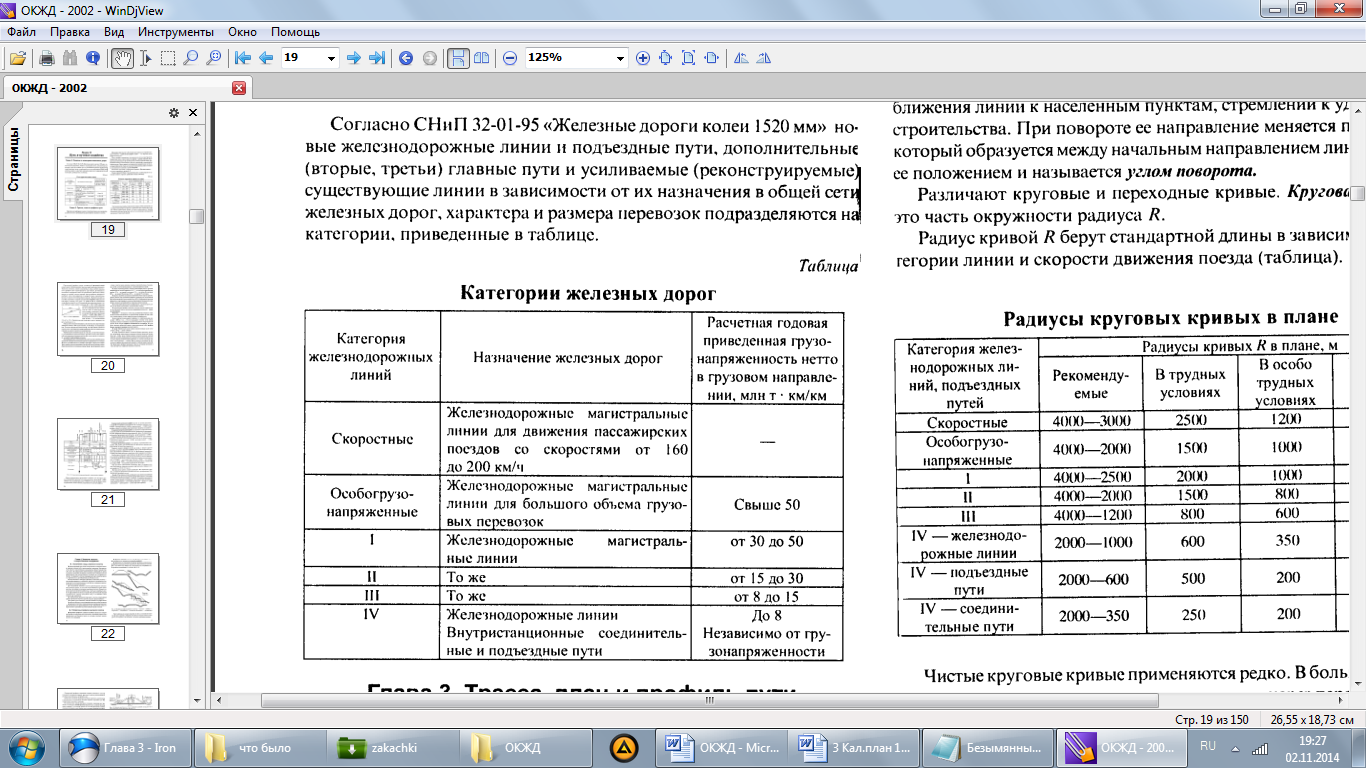The image size is (1366, 768).
Task: Open the Вид menu
Action: pyautogui.click(x=114, y=32)
